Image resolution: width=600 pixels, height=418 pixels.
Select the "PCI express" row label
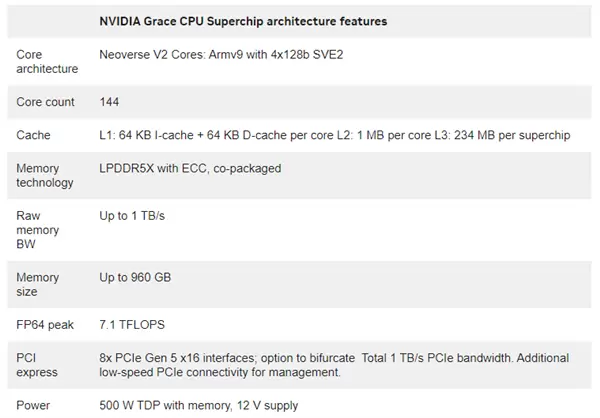click(x=37, y=365)
